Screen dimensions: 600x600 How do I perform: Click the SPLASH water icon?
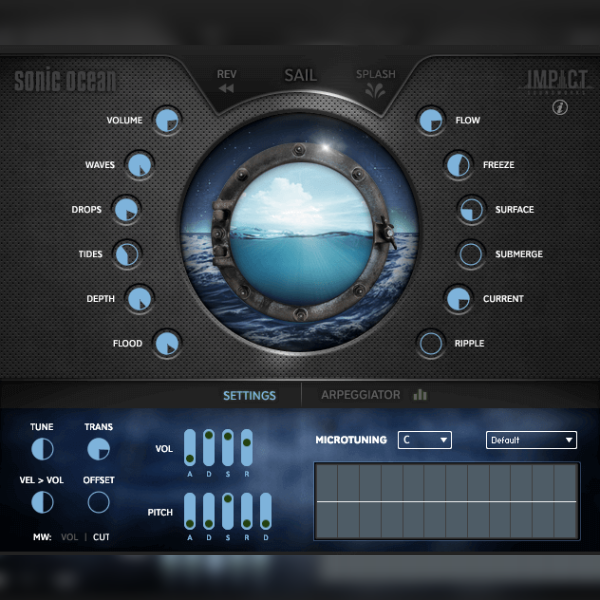tap(375, 89)
